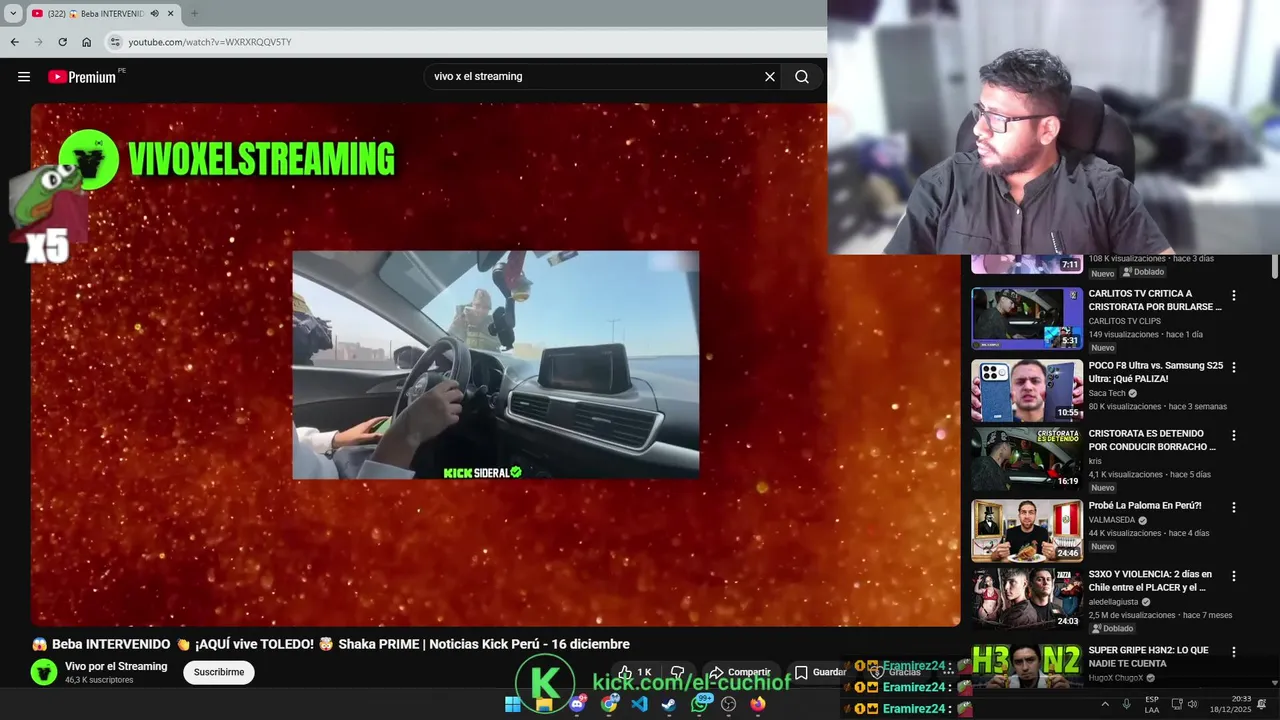
Task: Open 'POCO F8 Ultra vs. Samsung S25' thumbnail
Action: coord(1027,390)
